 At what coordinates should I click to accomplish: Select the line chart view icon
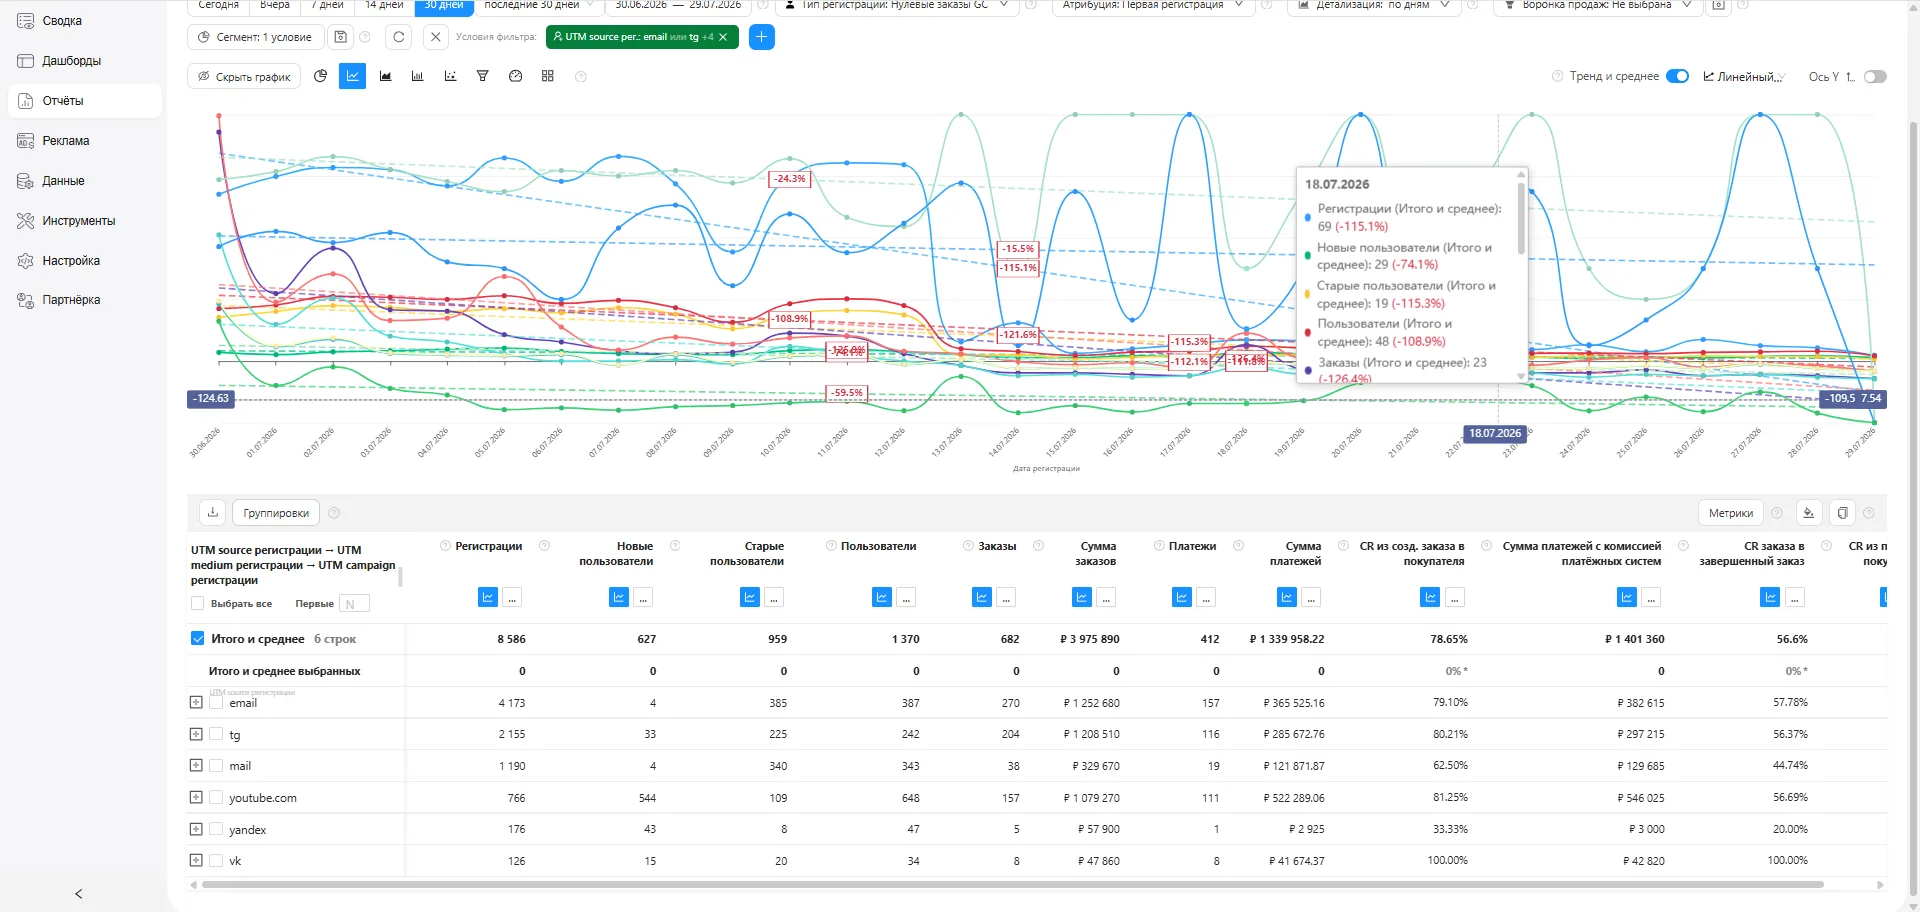tap(353, 76)
